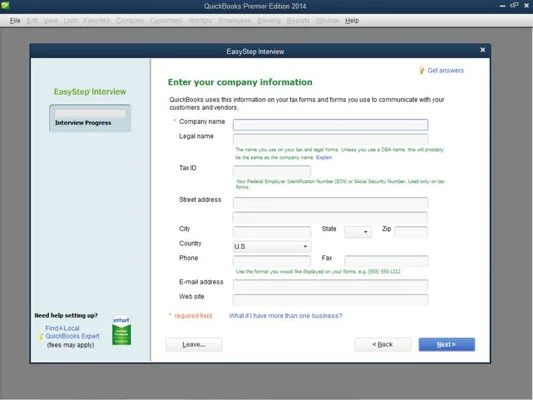Open the State dropdown

click(x=358, y=232)
